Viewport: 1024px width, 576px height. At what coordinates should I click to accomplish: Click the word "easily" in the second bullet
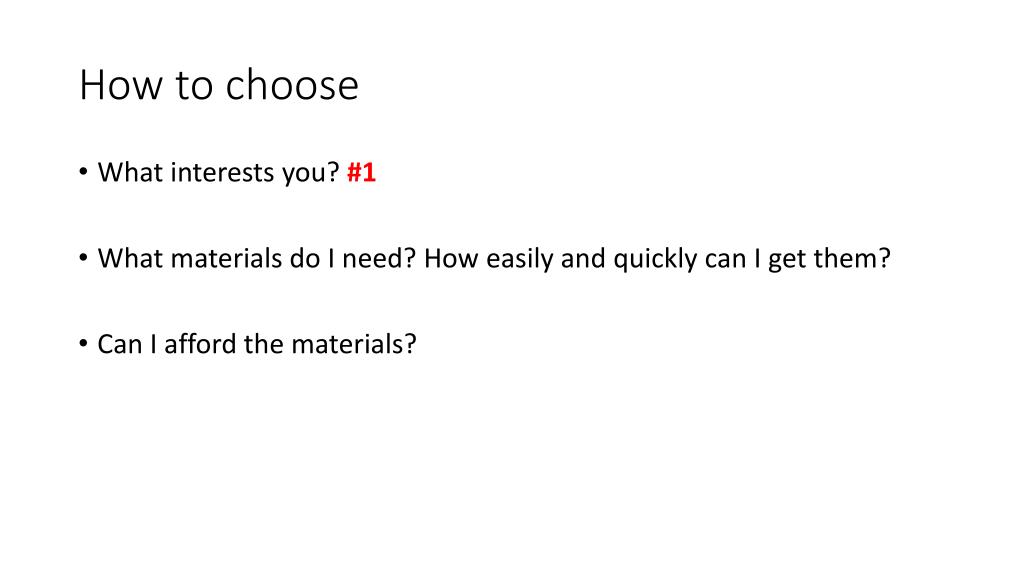519,259
